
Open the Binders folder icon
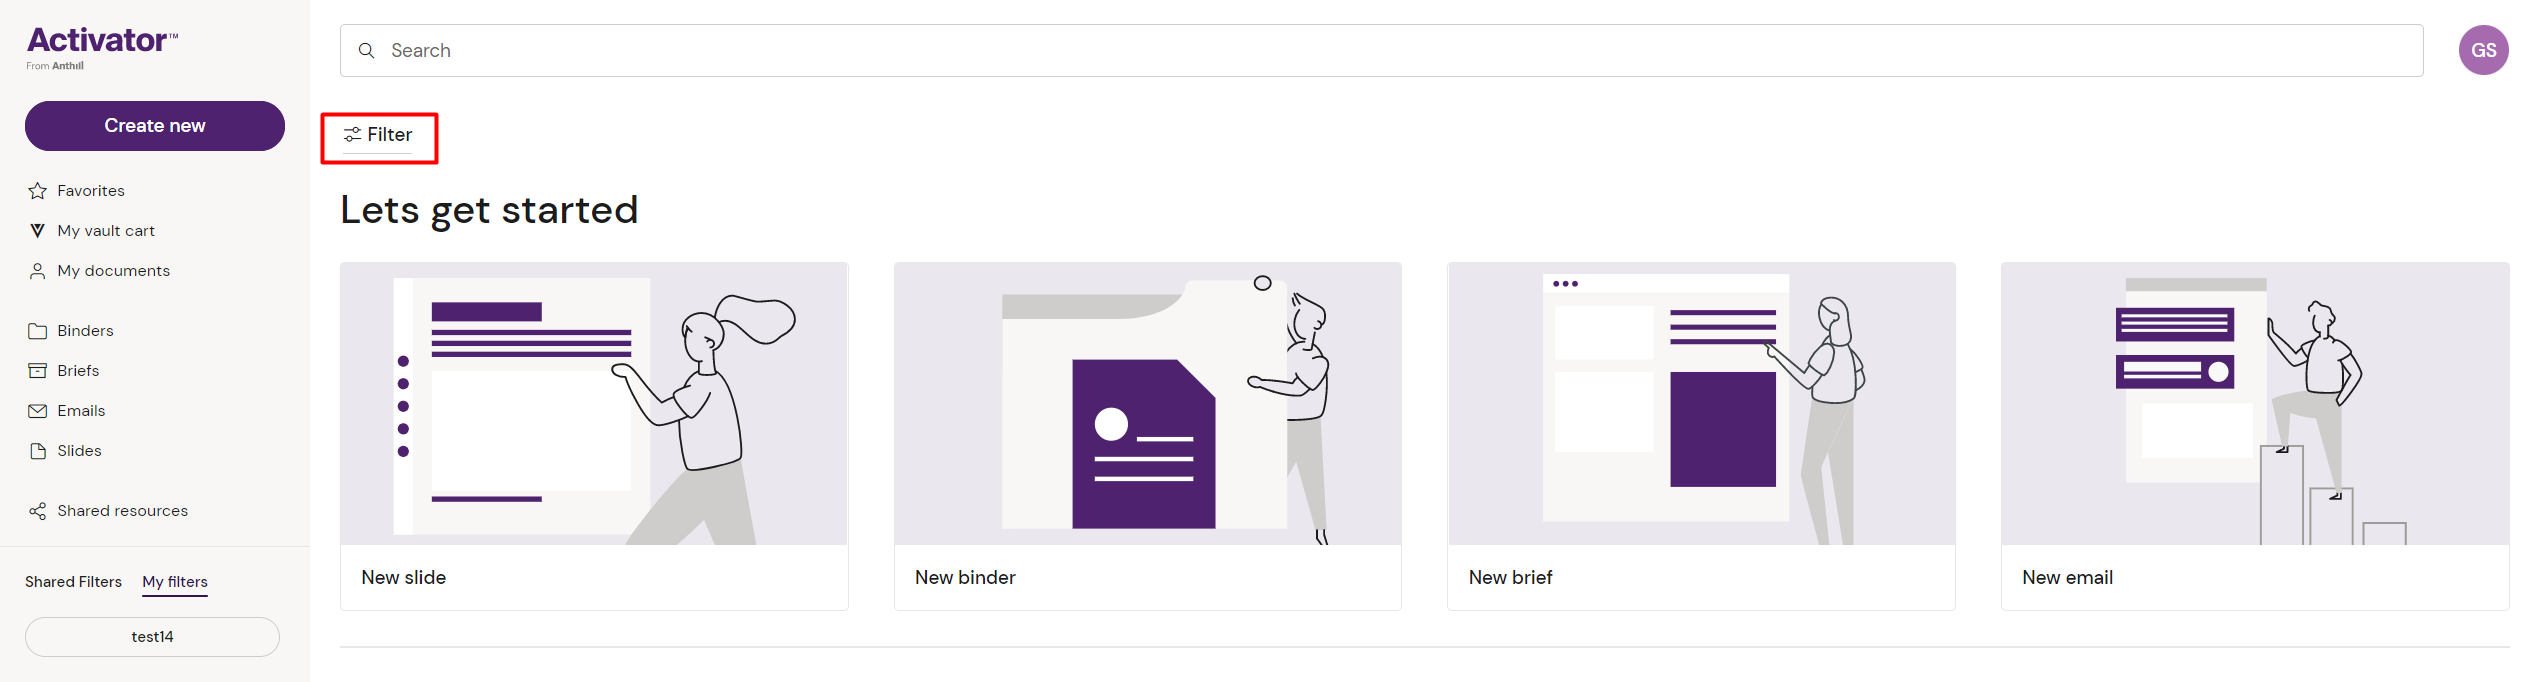[x=38, y=331]
